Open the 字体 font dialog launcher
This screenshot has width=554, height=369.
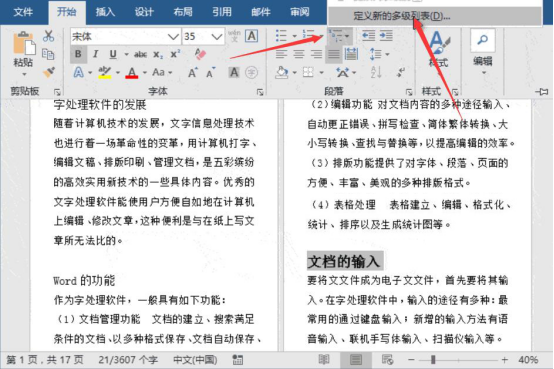click(260, 92)
